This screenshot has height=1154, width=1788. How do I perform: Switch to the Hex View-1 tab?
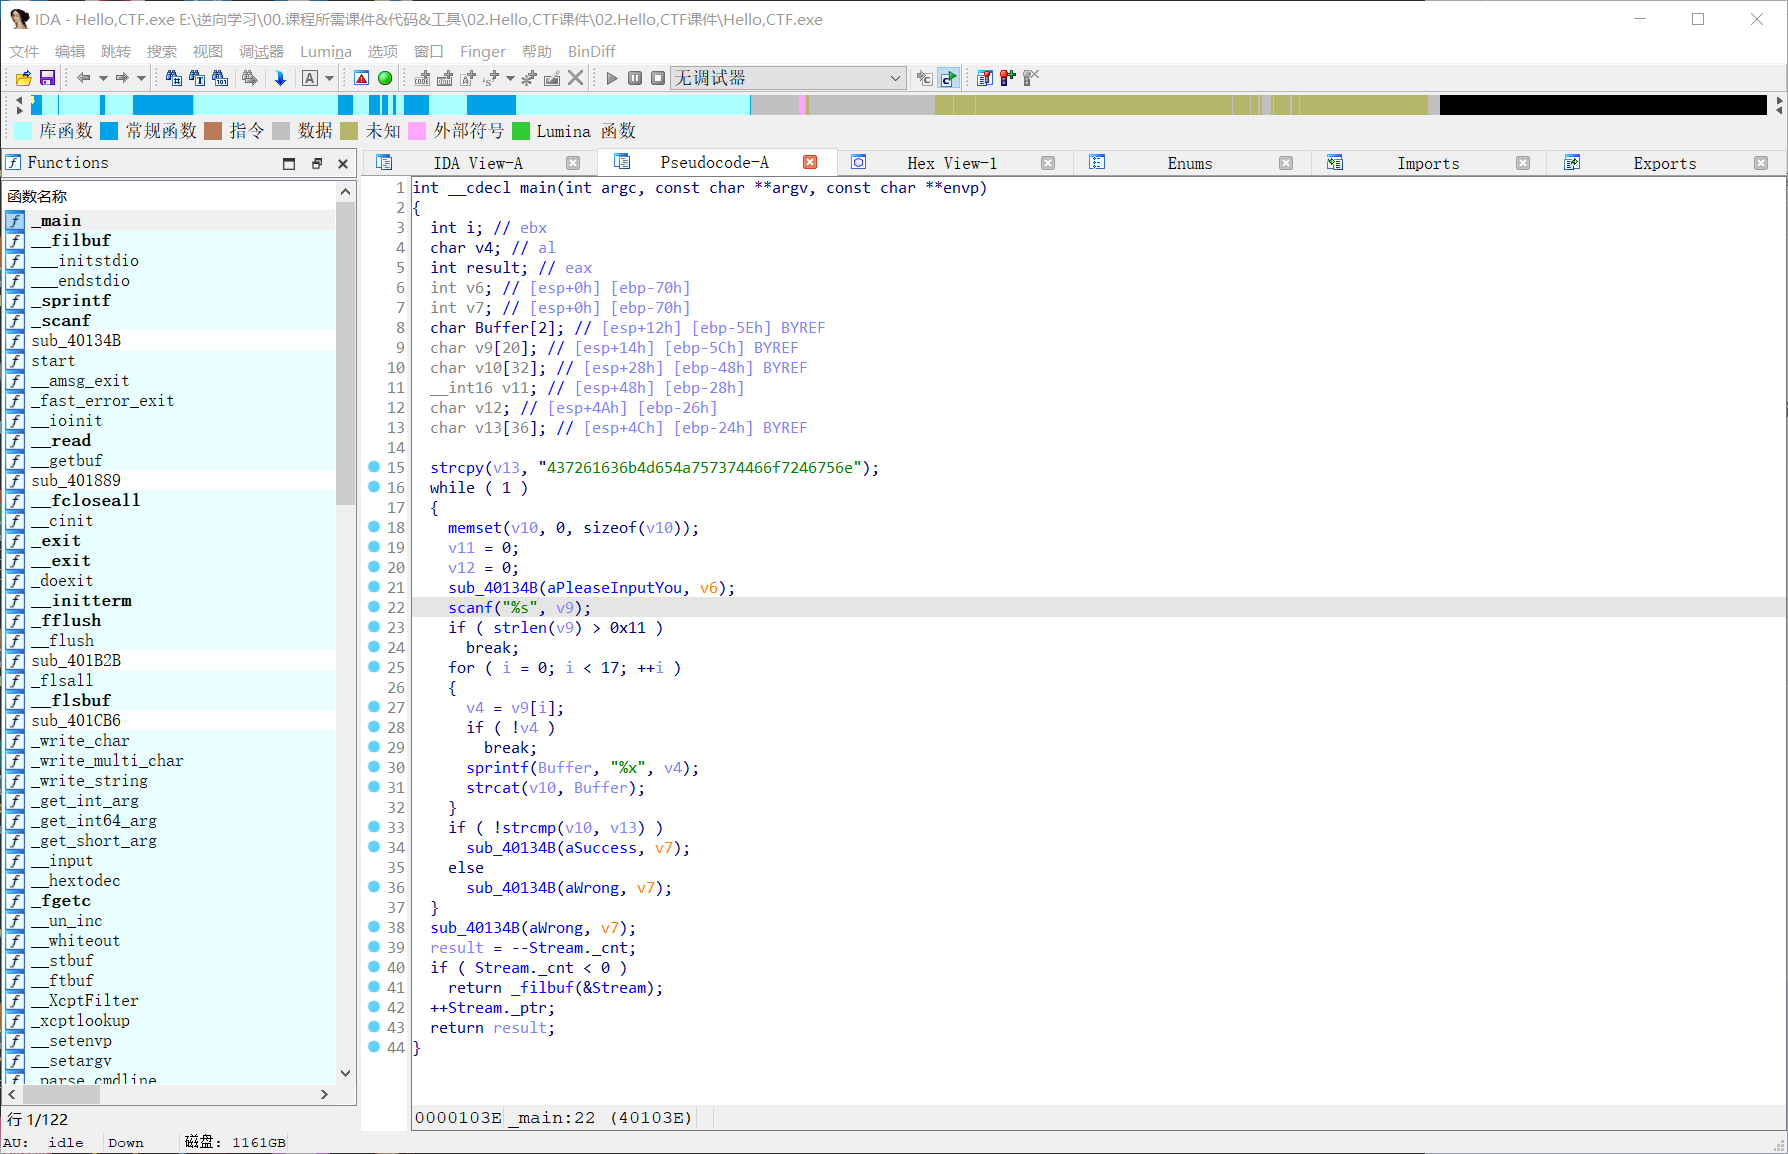[x=951, y=163]
